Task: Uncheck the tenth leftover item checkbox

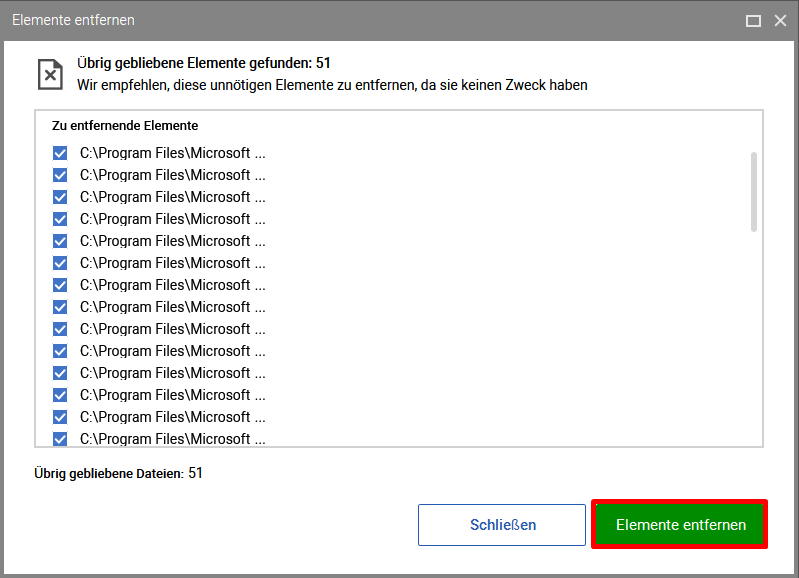Action: [x=60, y=351]
